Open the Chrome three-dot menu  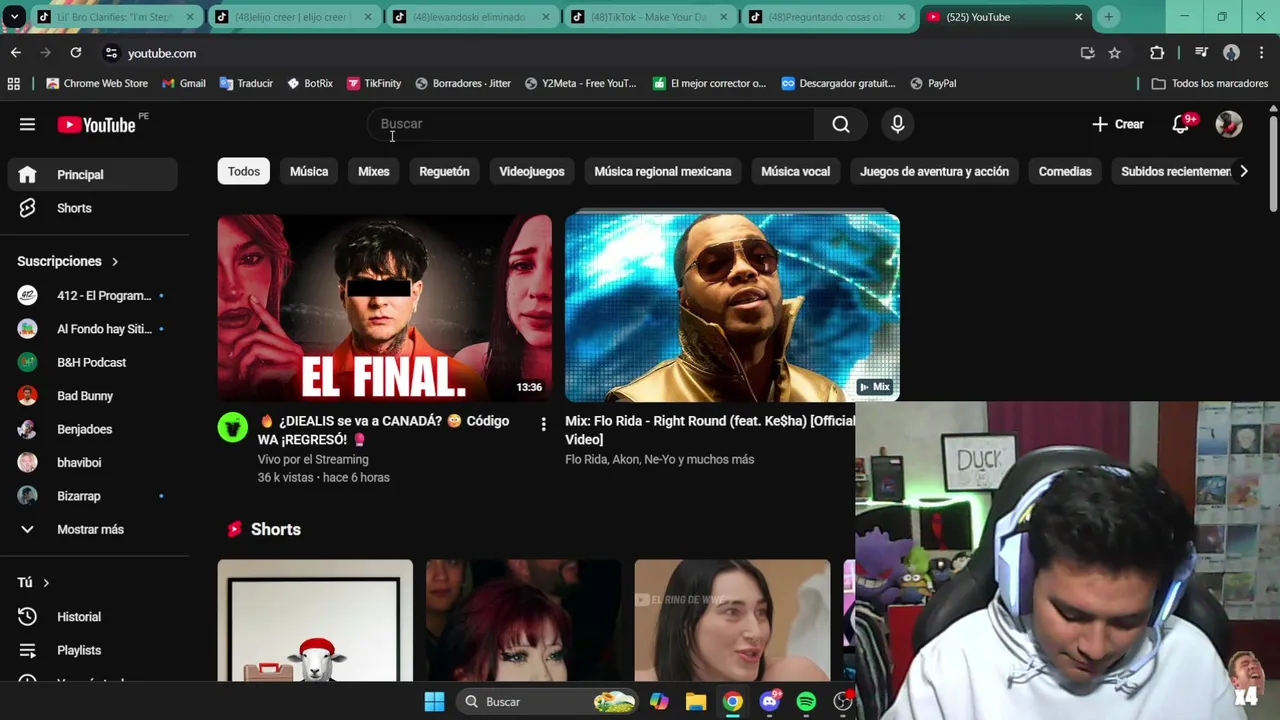coord(1260,53)
